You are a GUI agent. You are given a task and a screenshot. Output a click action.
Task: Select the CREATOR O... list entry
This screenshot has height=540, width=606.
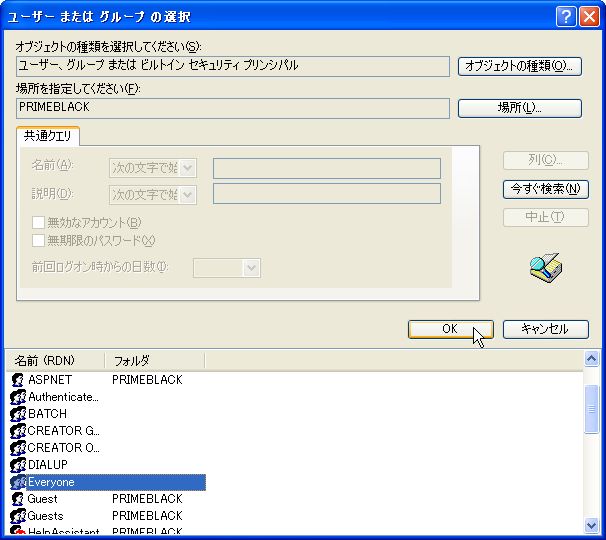63,448
